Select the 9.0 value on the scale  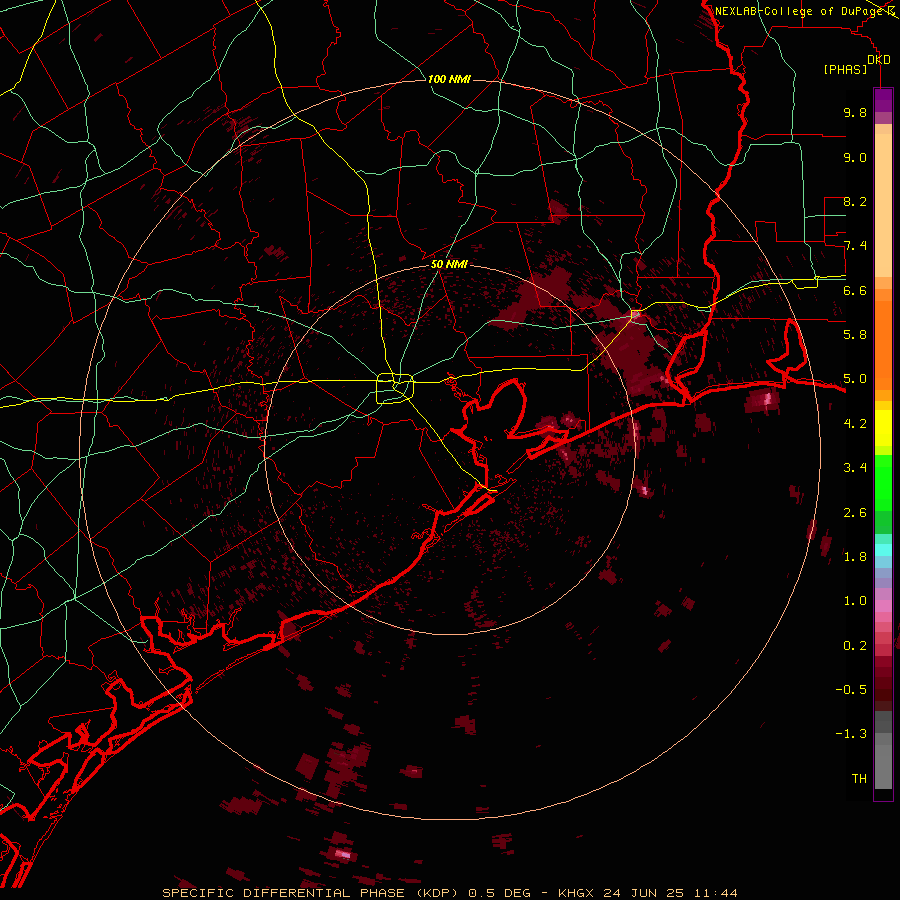[855, 157]
